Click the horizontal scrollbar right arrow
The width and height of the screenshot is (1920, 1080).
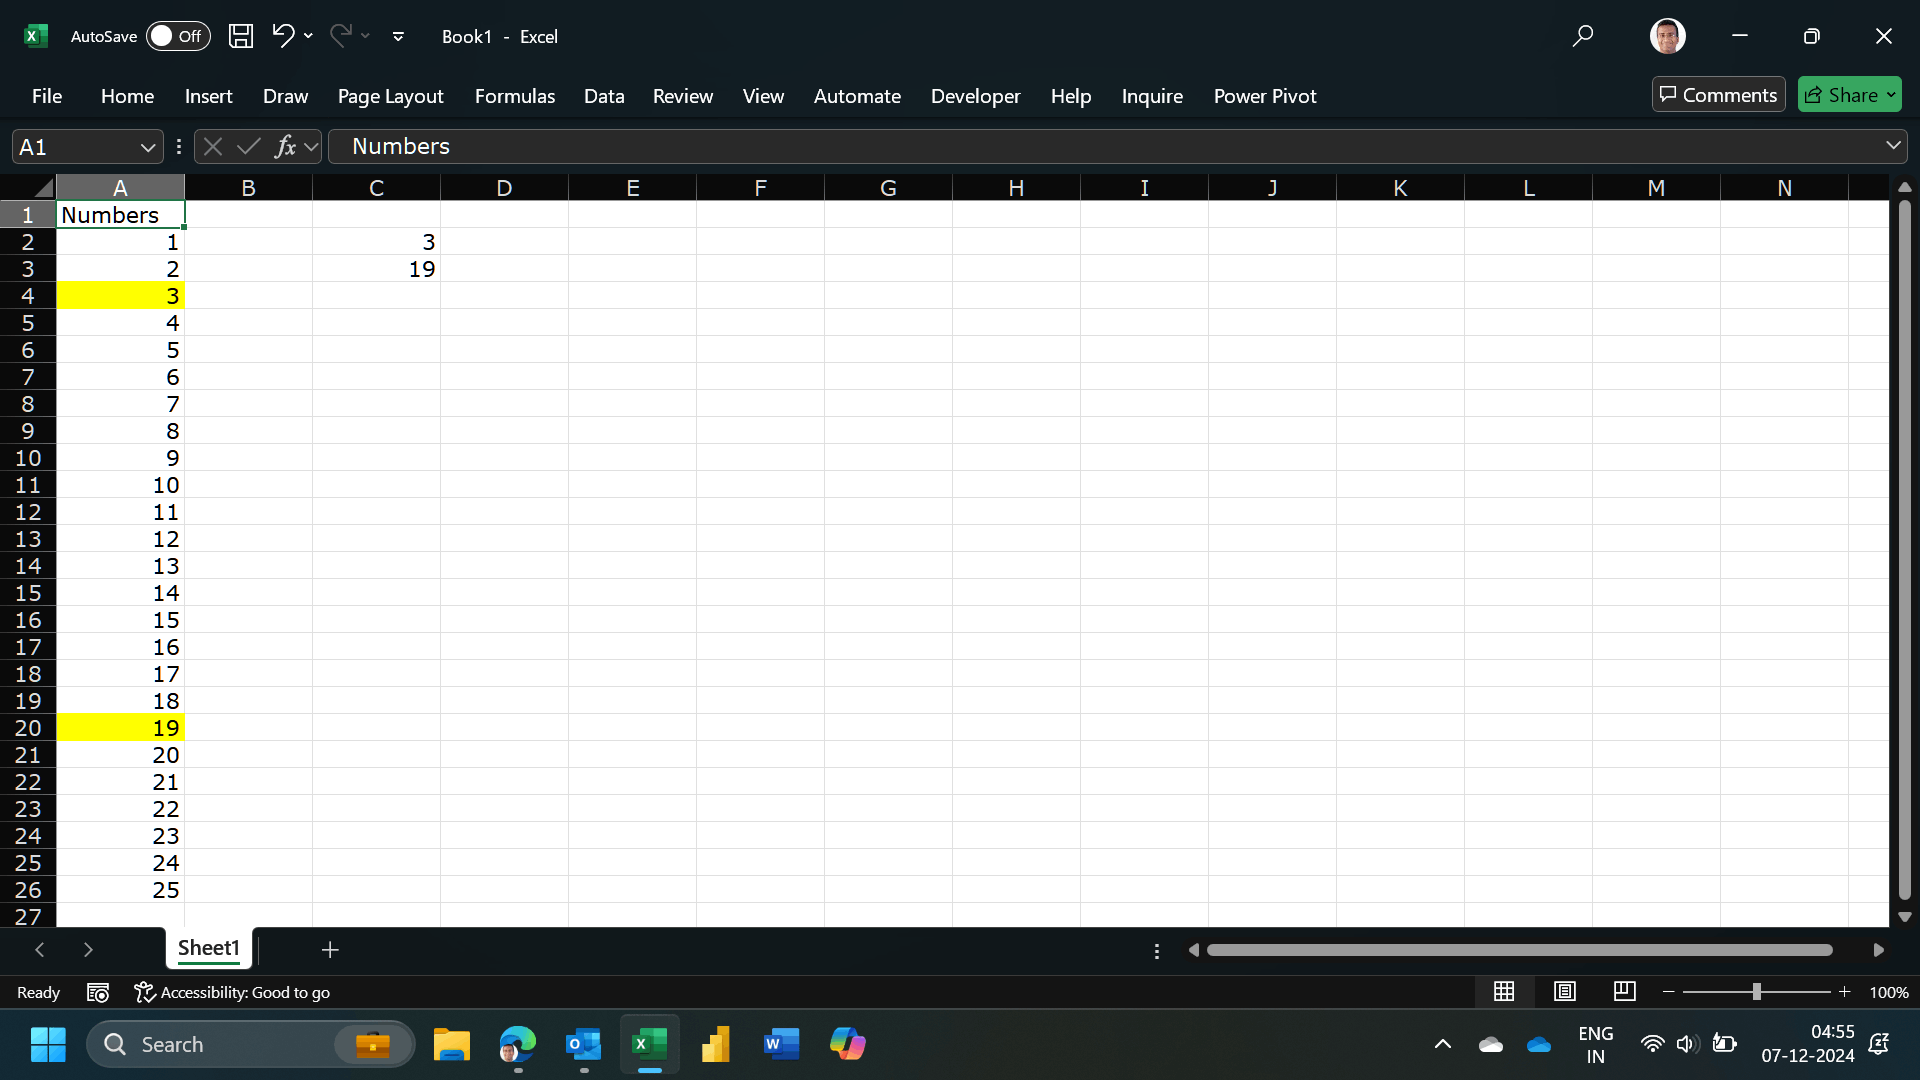[x=1878, y=950]
